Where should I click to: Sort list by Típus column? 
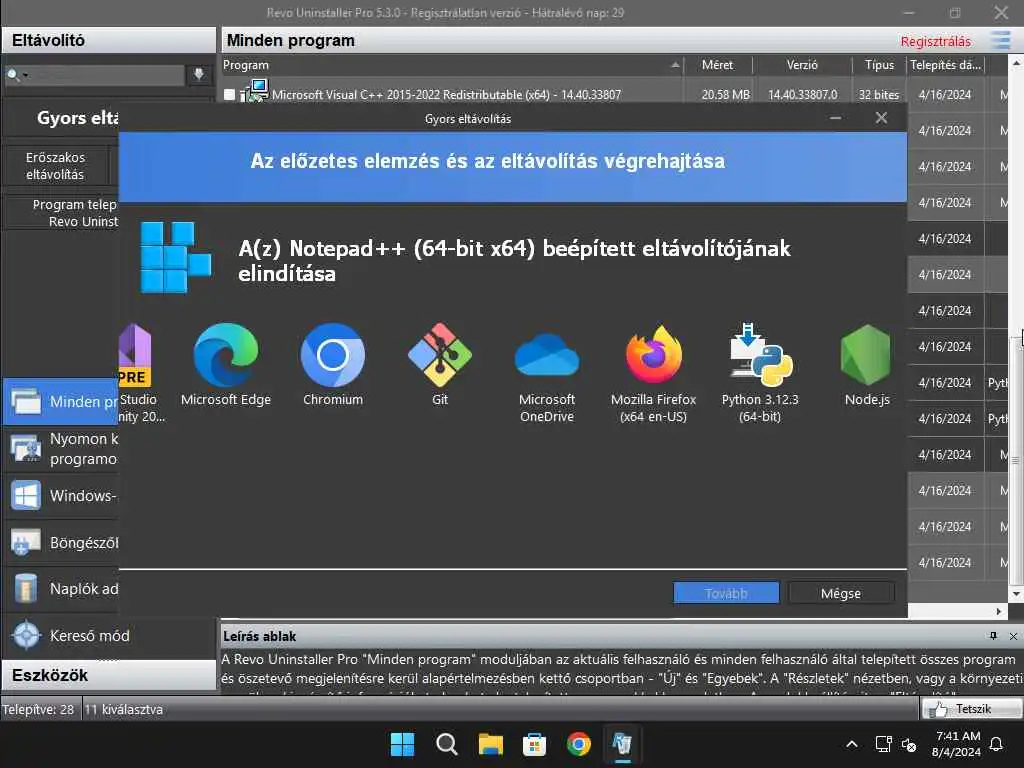point(879,65)
